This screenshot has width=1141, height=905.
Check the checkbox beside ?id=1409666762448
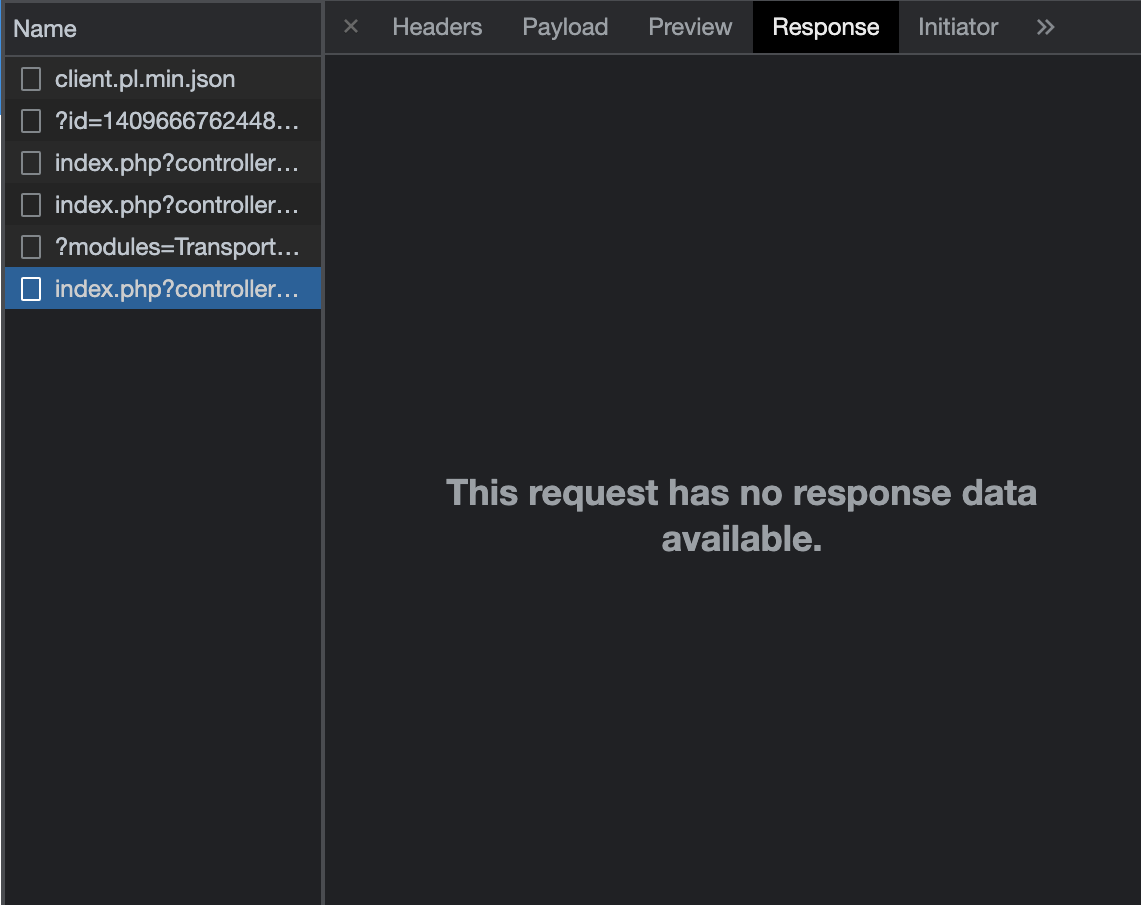30,120
